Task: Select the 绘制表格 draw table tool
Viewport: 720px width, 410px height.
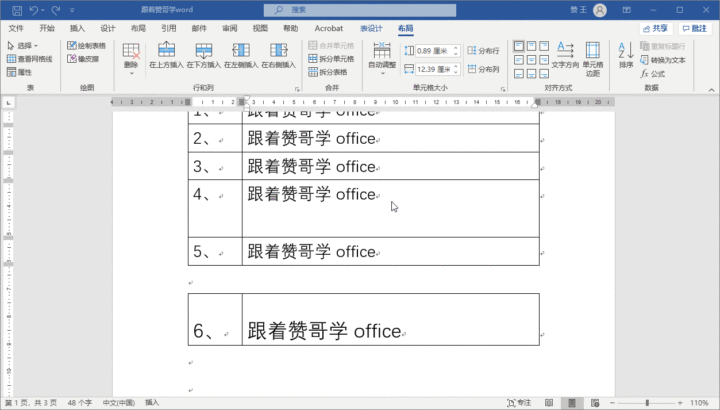Action: click(x=86, y=45)
